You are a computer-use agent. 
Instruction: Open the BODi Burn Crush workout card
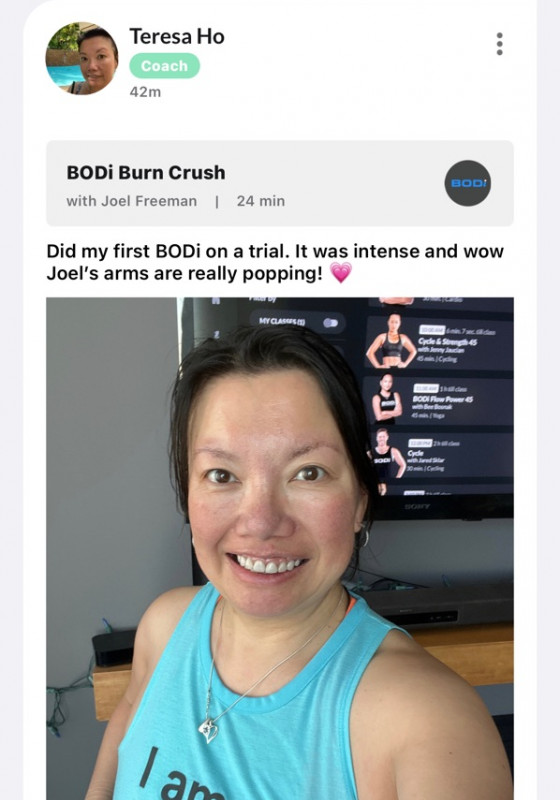pyautogui.click(x=279, y=183)
